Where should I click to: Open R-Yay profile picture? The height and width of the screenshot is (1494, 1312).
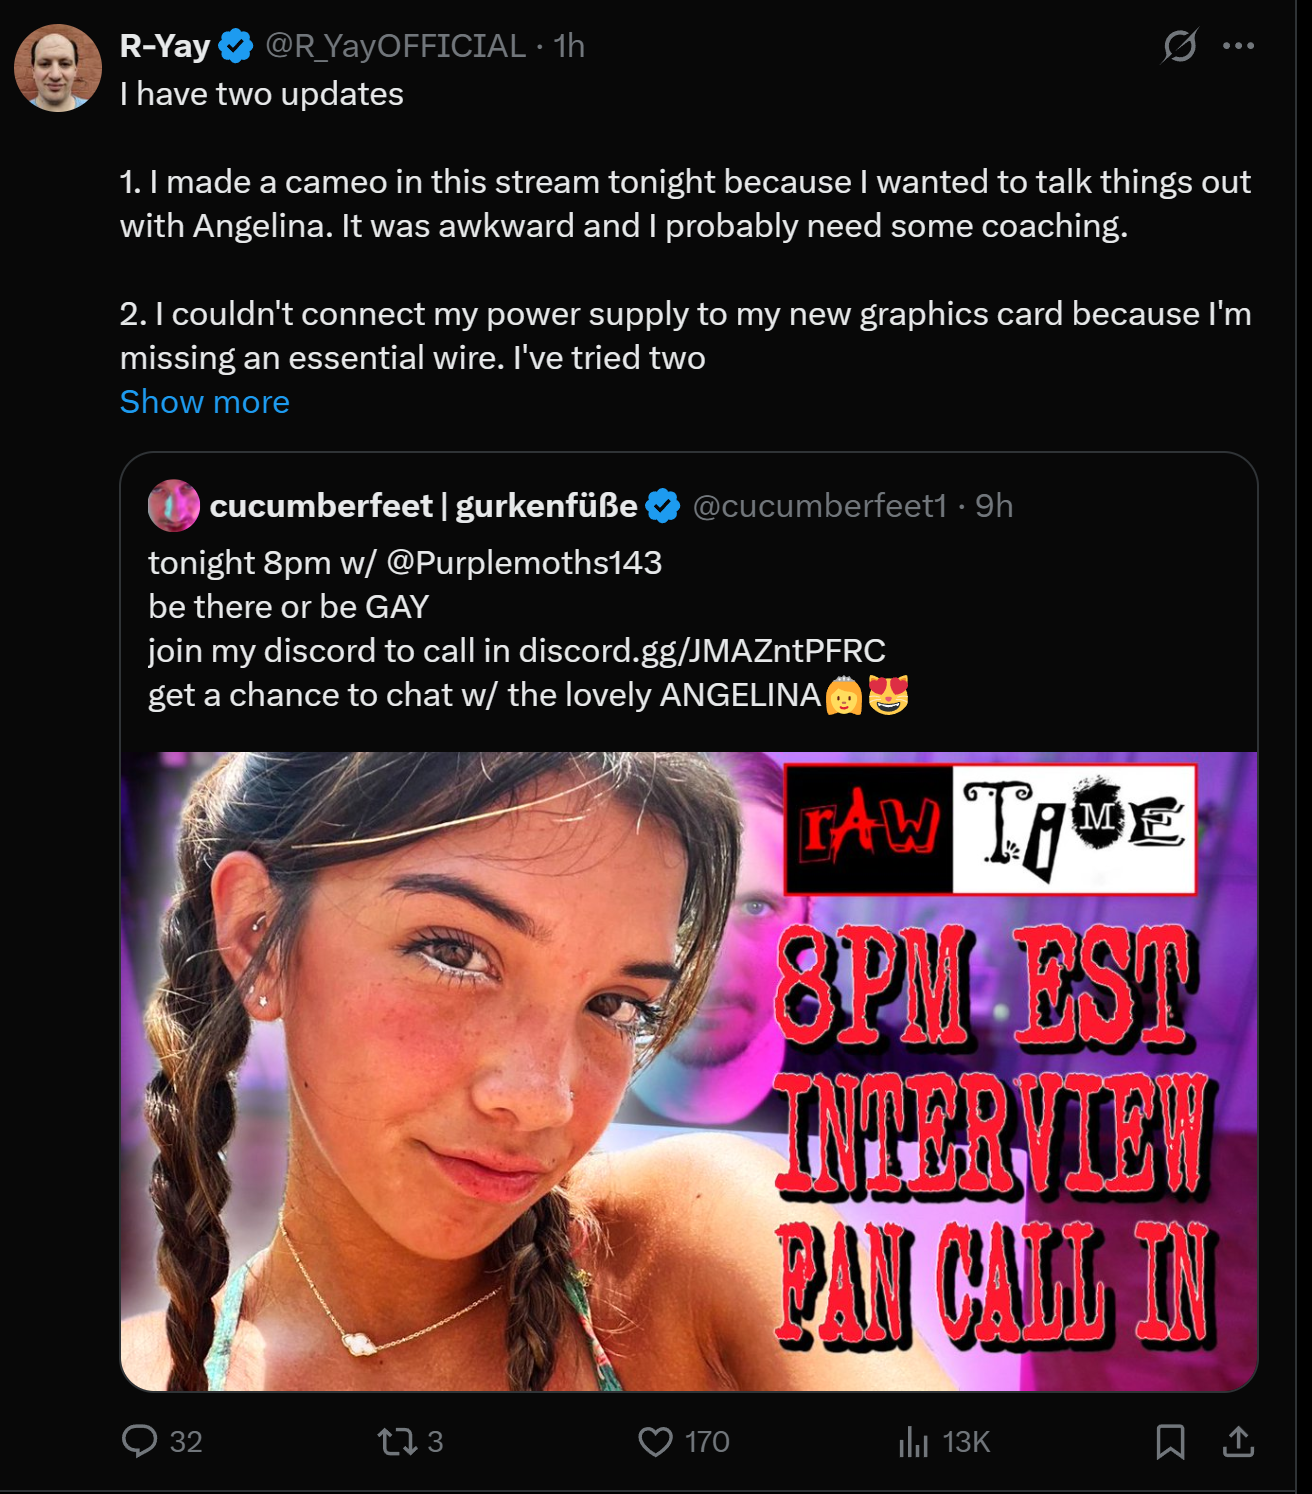(x=58, y=68)
